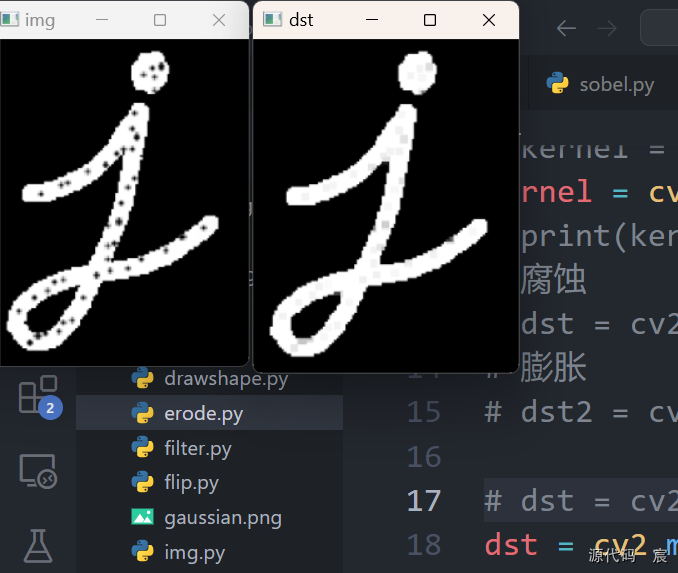Open drawshape.py in the file explorer
678x573 pixels.
(x=226, y=379)
